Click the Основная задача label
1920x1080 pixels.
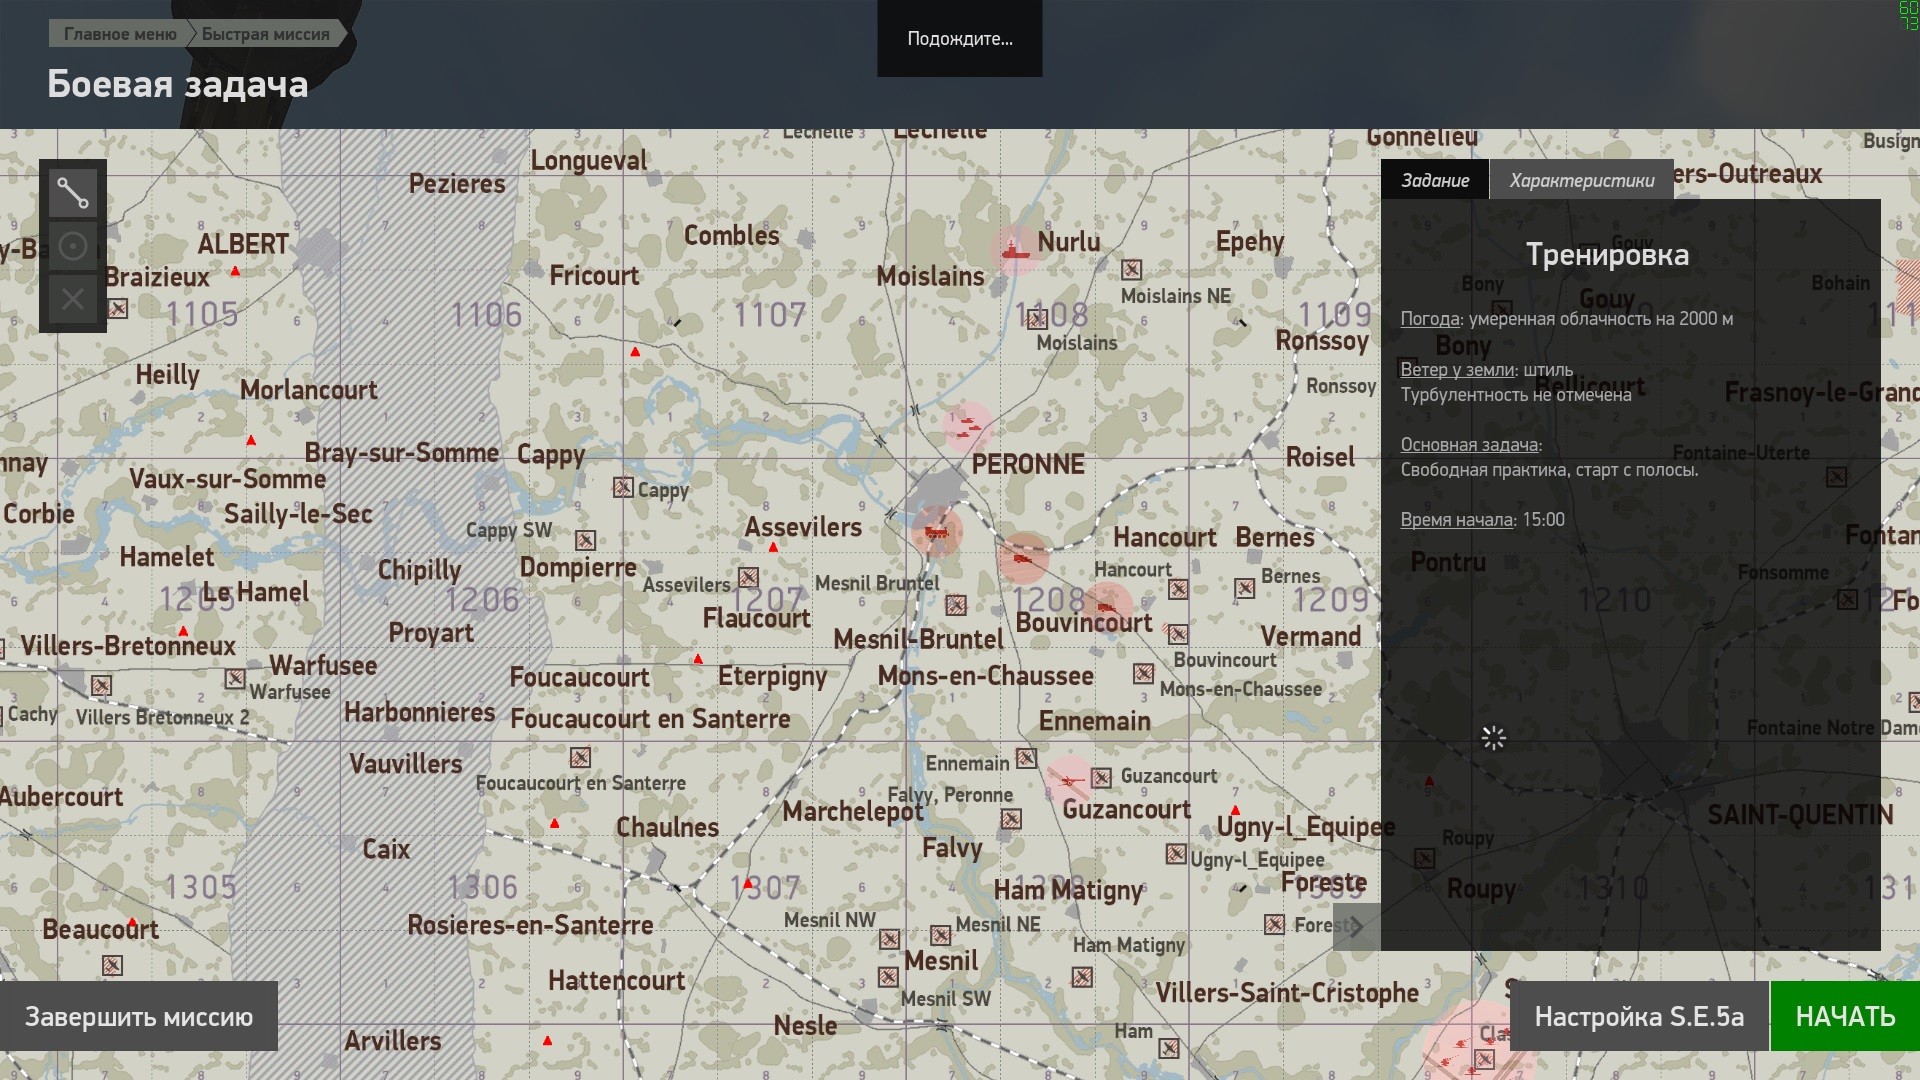pos(1469,445)
